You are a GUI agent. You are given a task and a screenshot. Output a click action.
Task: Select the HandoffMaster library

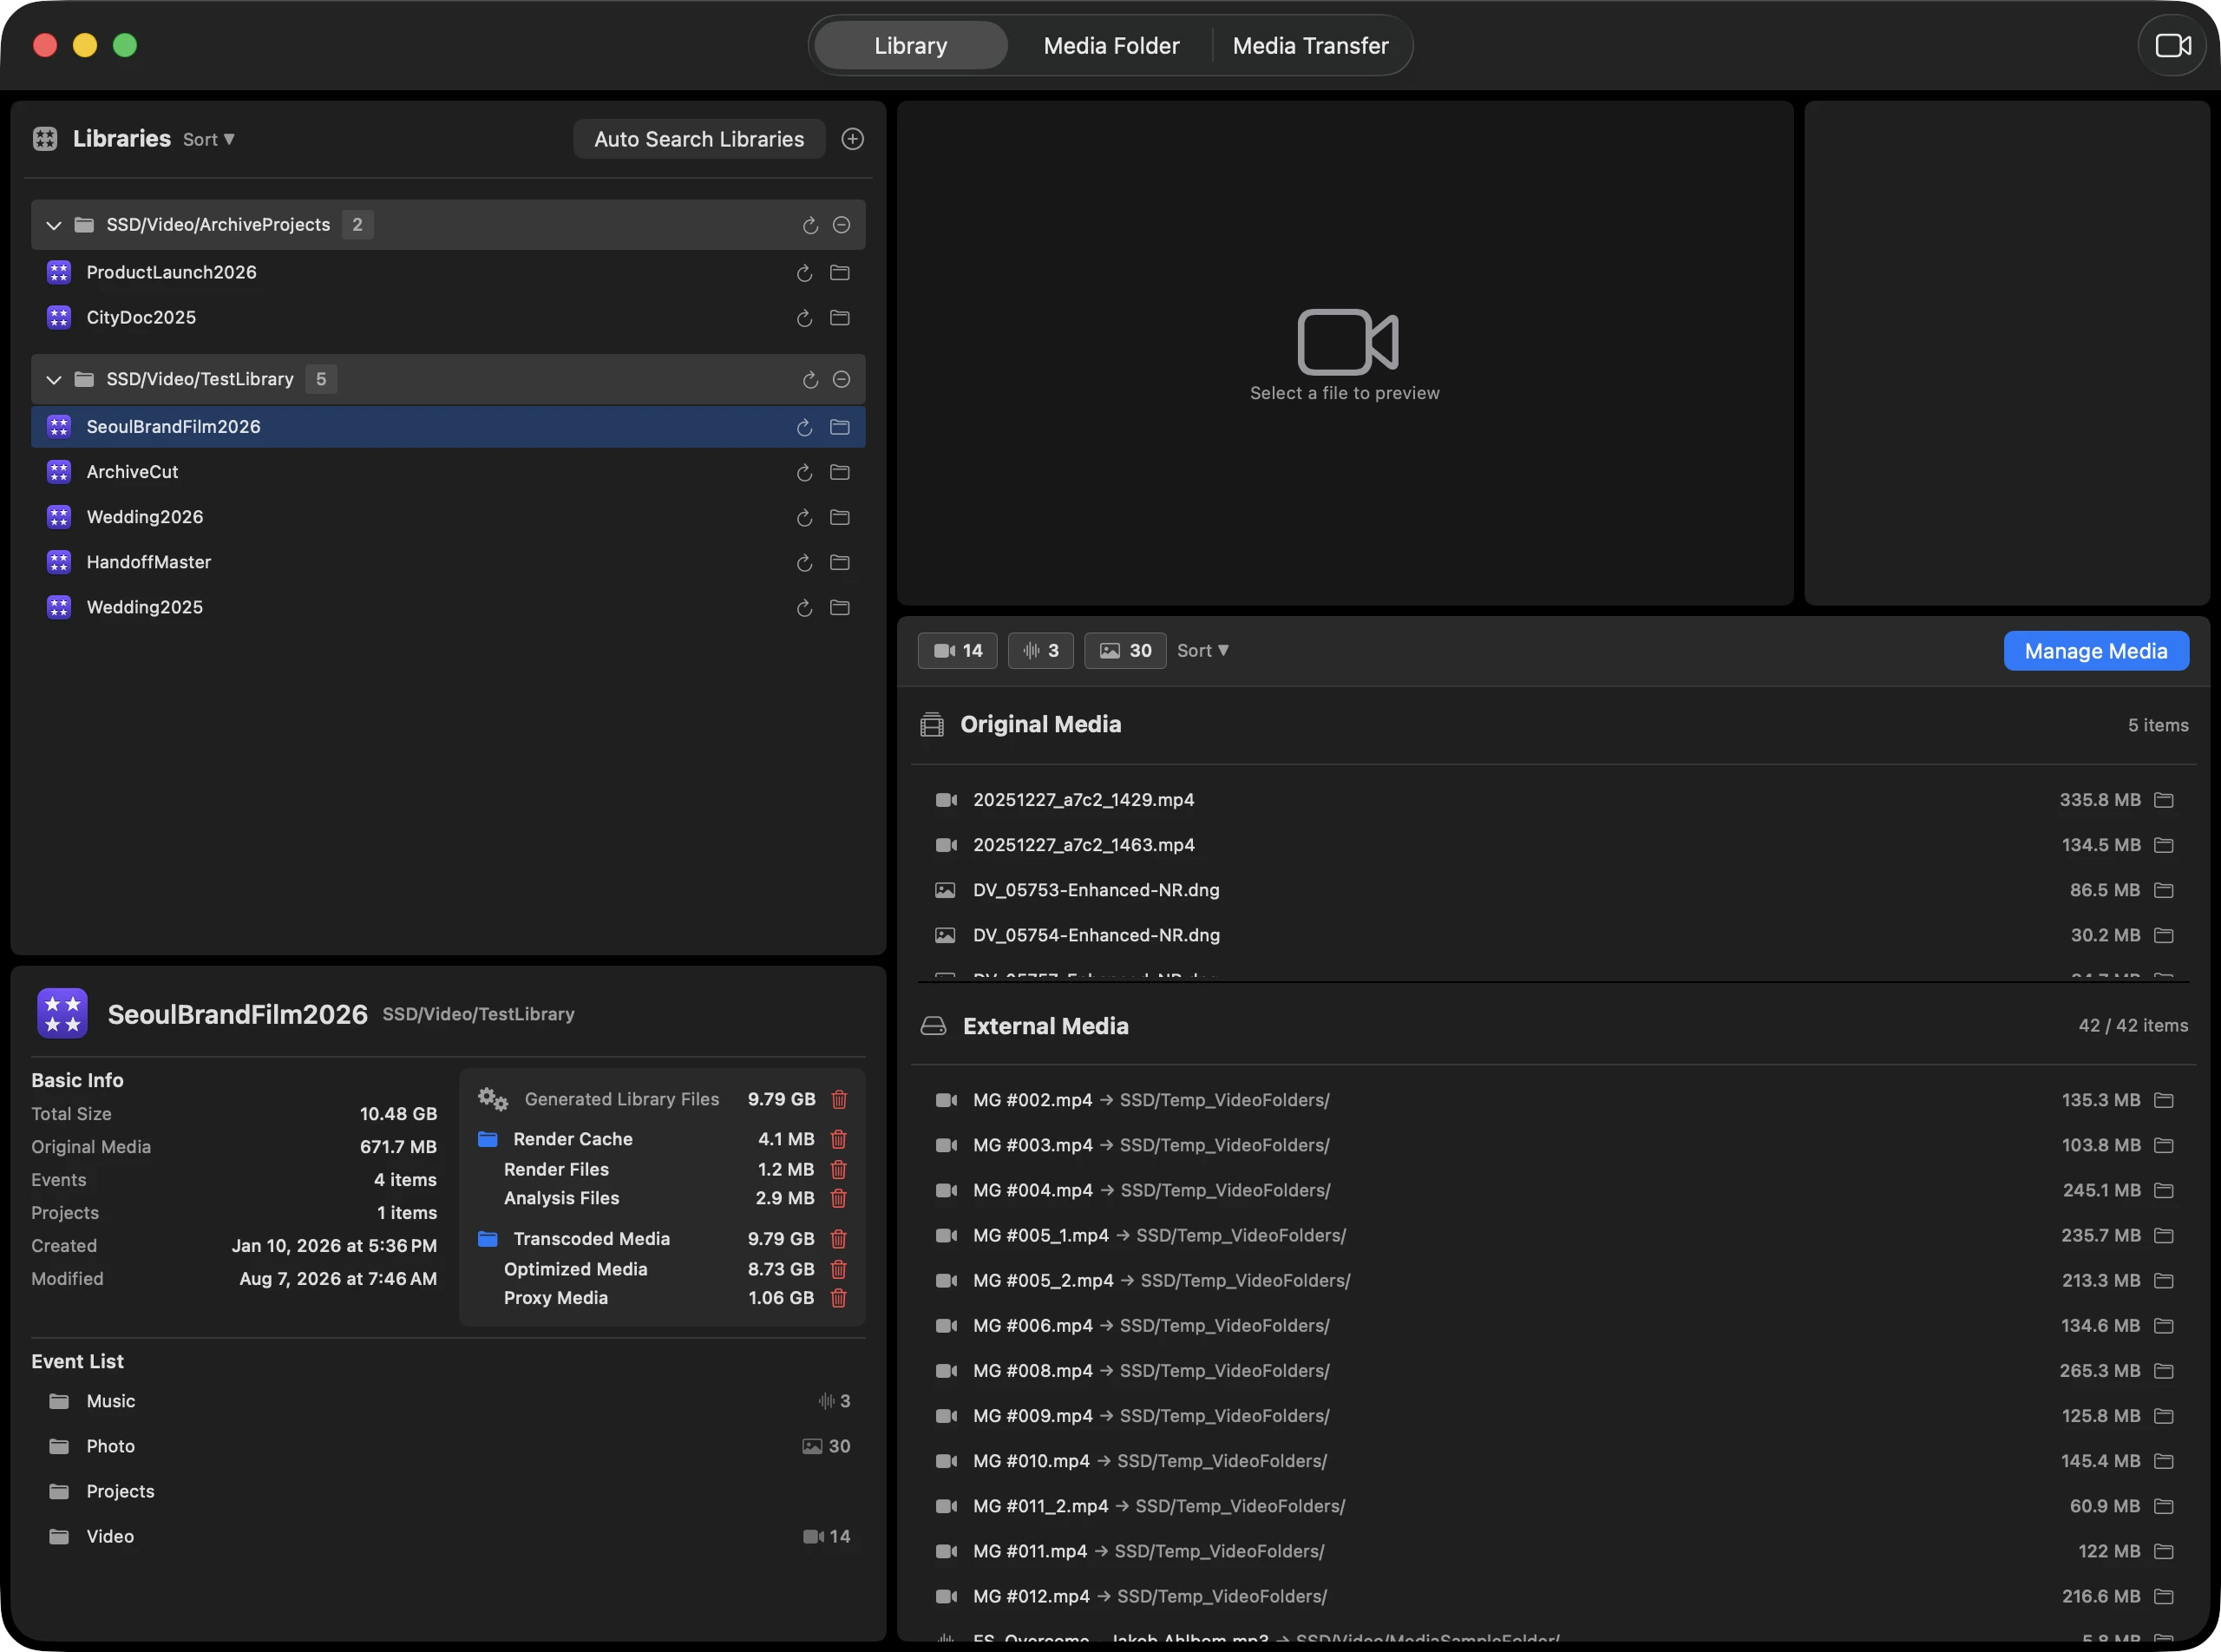click(x=448, y=563)
